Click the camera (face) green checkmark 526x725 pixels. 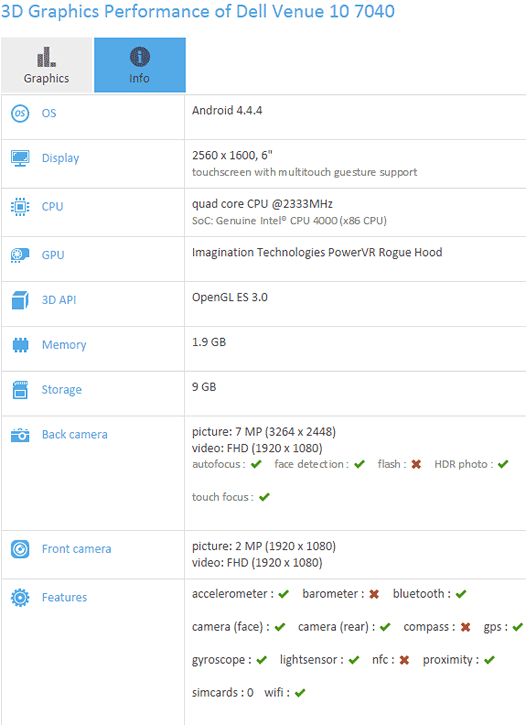(280, 627)
